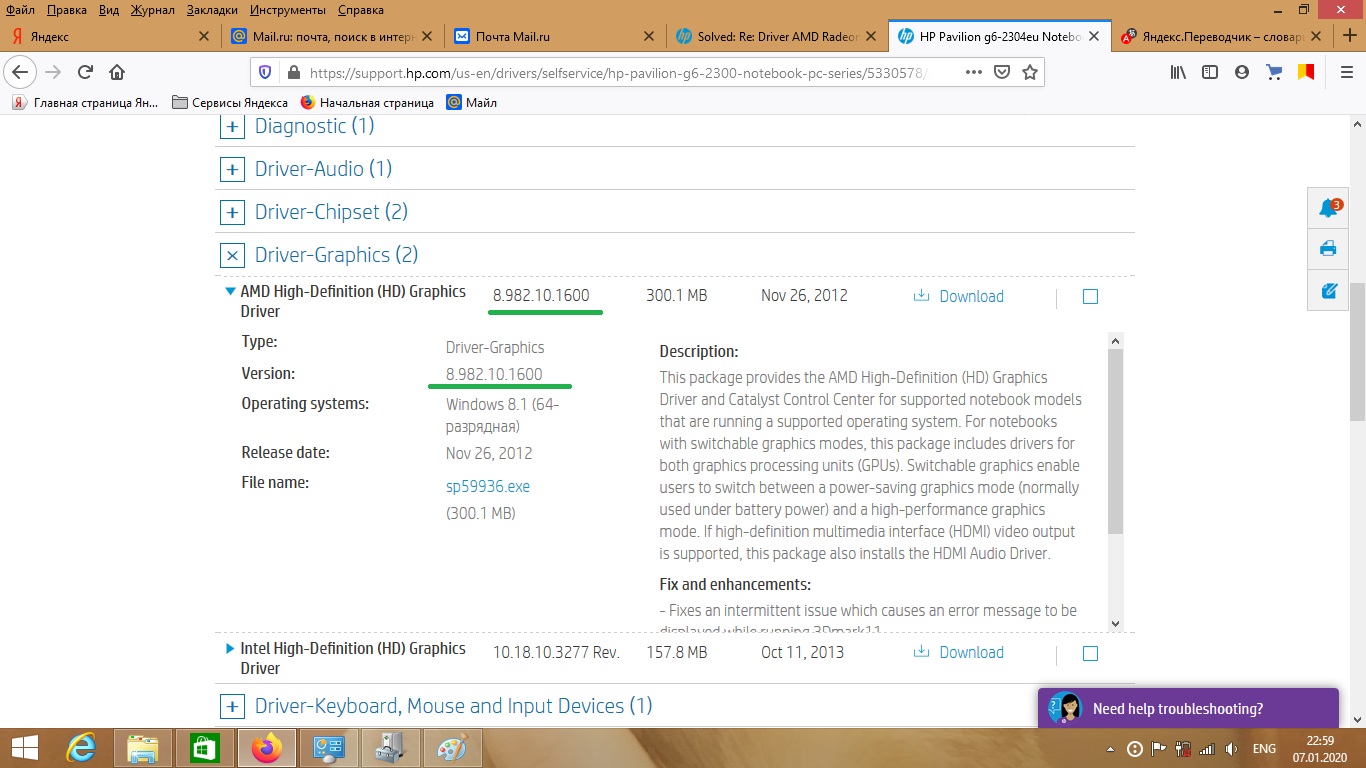
Task: Open the Инструменты menu
Action: 289,10
